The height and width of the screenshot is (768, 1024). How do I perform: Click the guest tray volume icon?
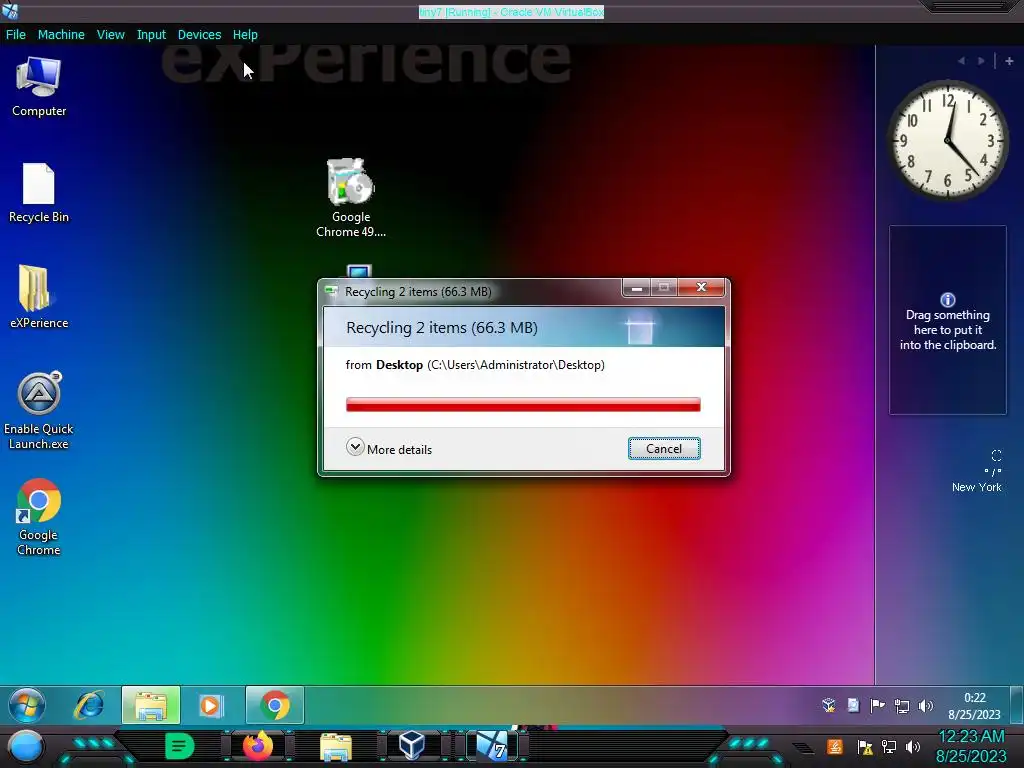(x=925, y=705)
